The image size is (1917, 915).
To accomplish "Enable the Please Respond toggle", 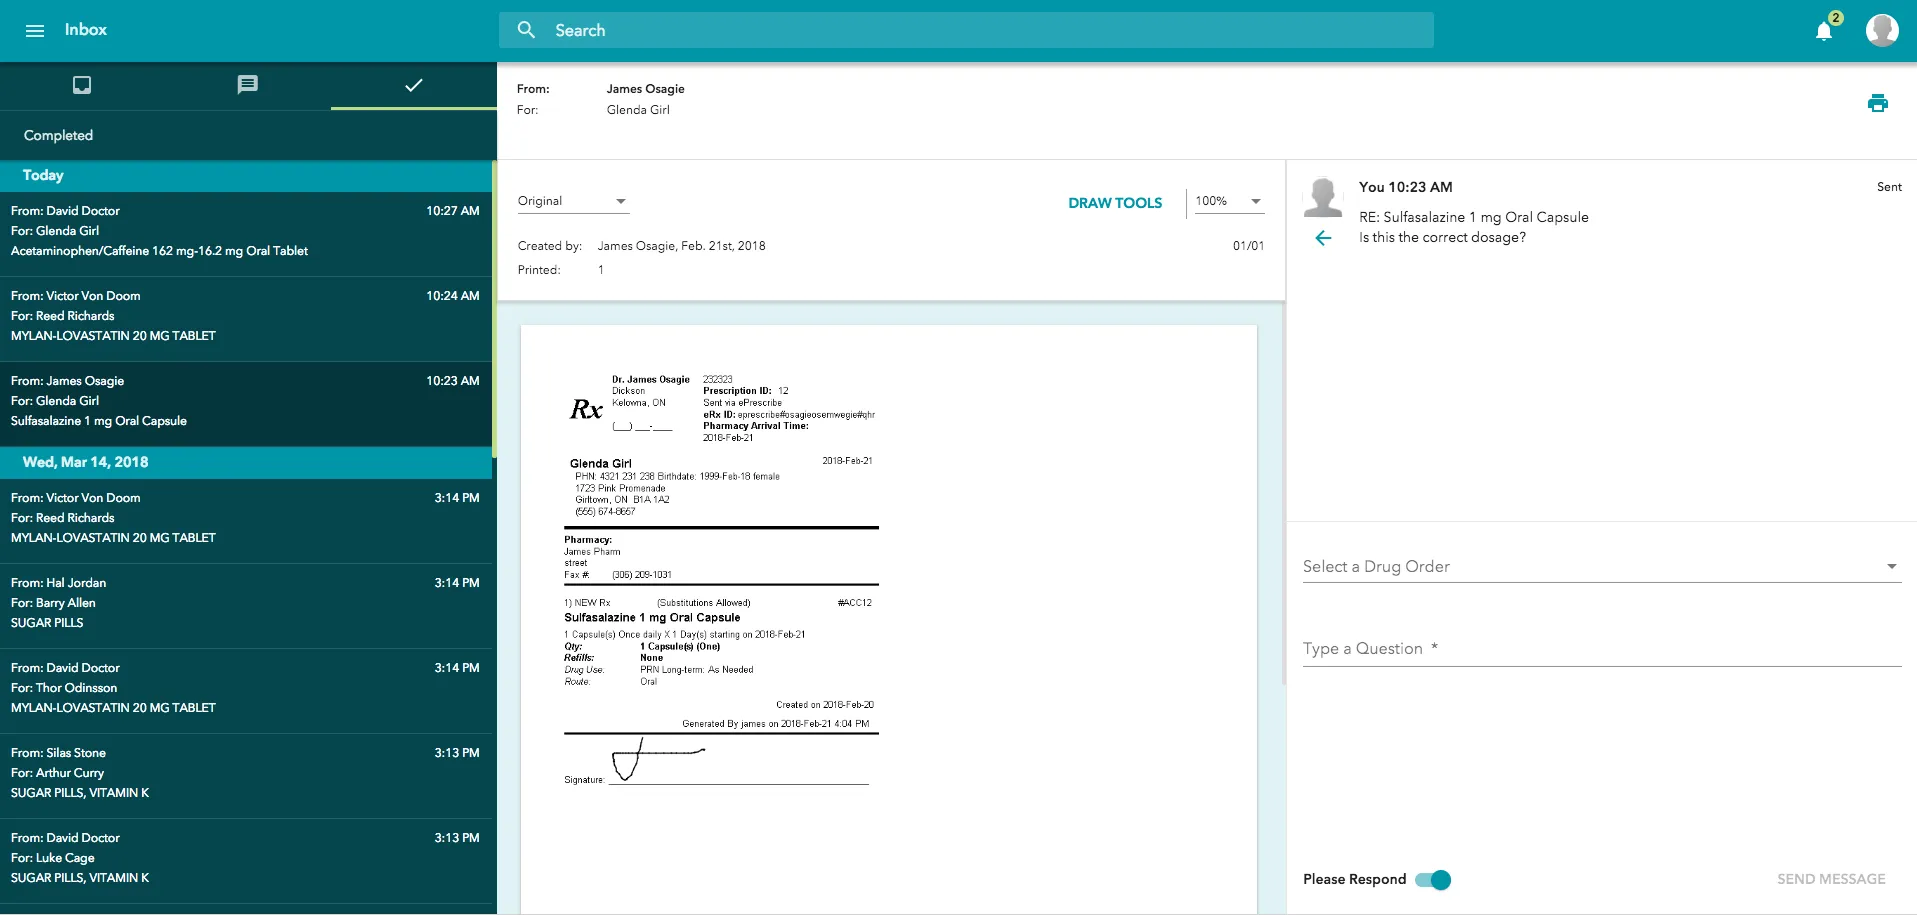I will 1435,880.
